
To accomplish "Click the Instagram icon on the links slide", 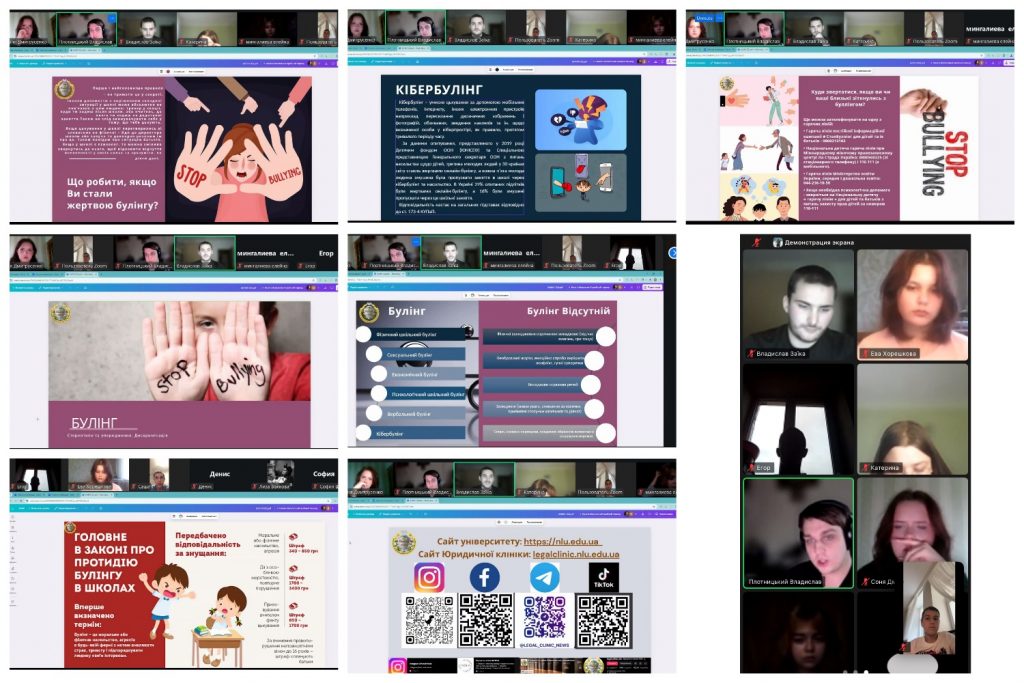I will (429, 577).
